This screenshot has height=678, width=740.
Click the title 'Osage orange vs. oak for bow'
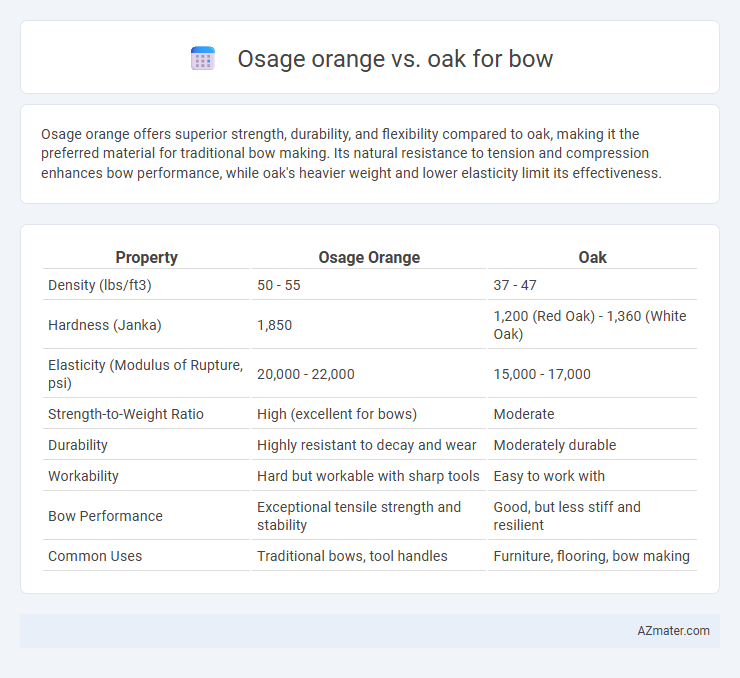[x=395, y=59]
